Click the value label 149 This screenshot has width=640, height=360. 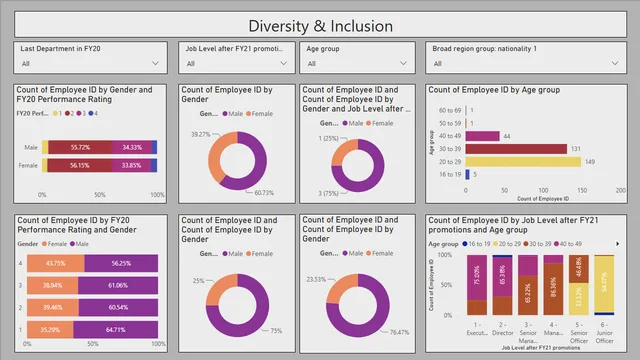[590, 162]
